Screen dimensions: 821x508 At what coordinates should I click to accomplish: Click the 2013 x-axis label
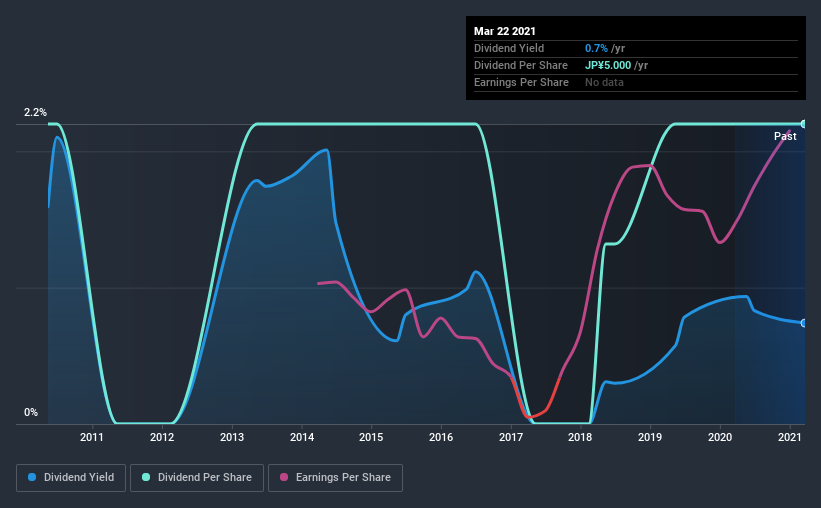231,437
